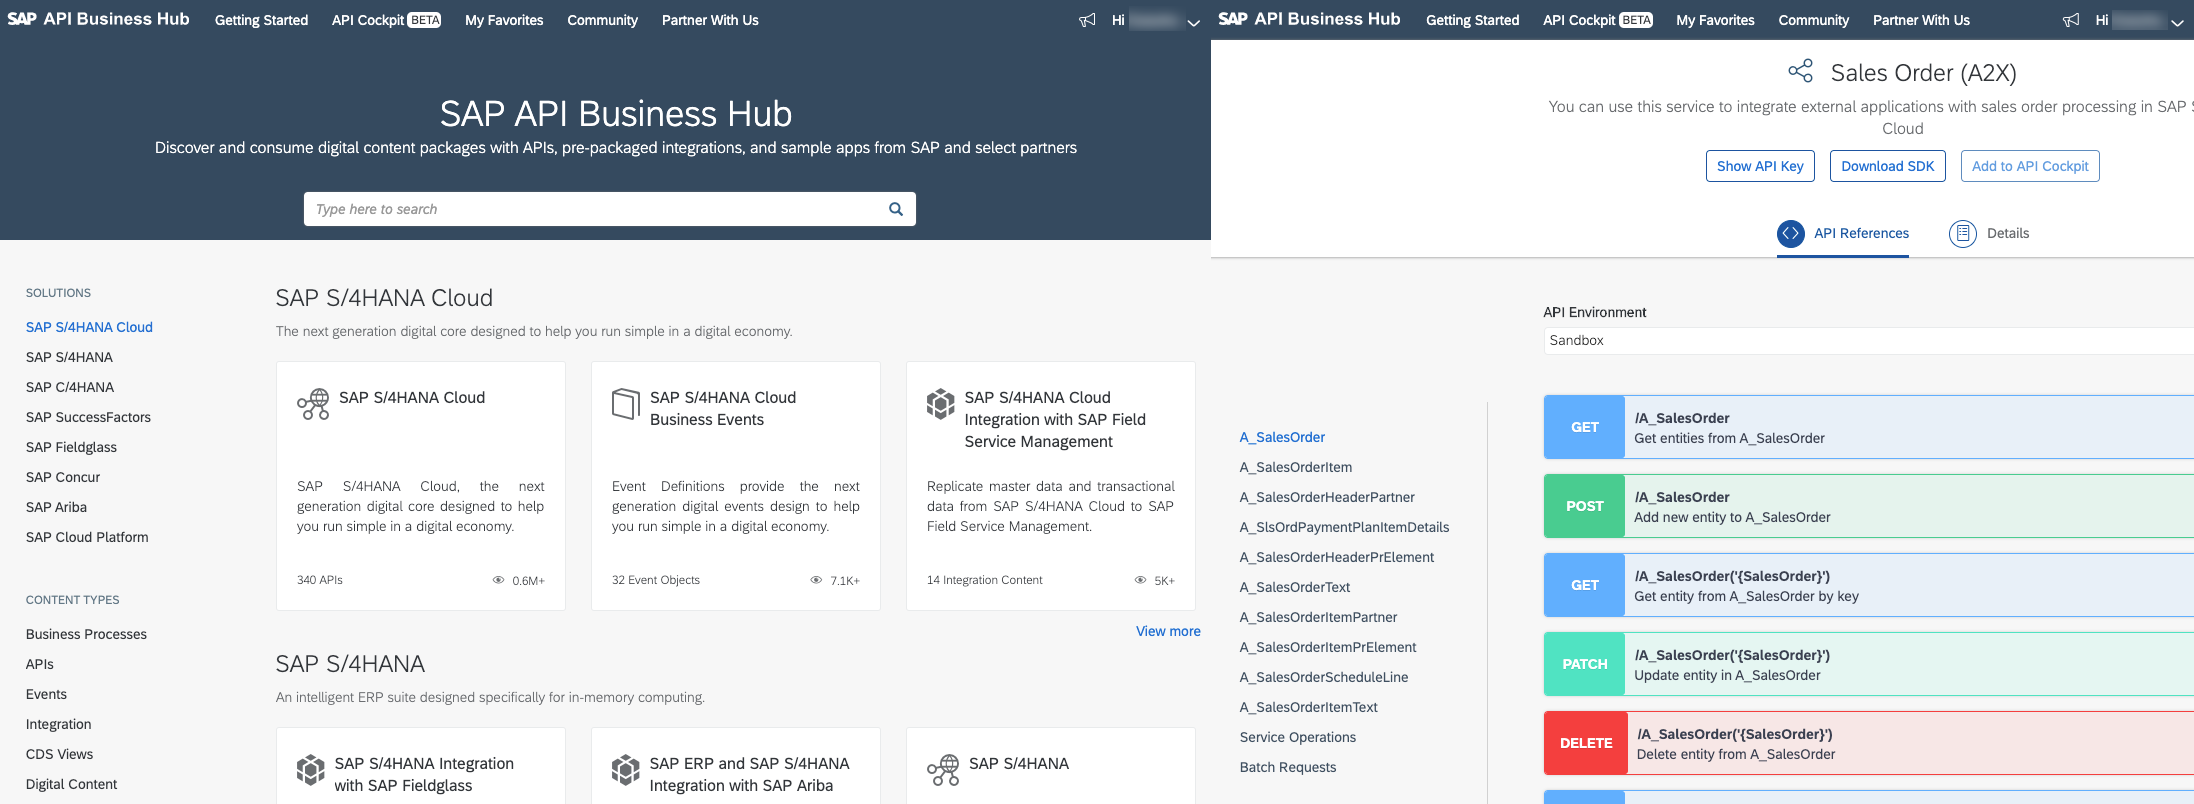2194x804 pixels.
Task: Select Batch Requests in entity list
Action: point(1288,767)
